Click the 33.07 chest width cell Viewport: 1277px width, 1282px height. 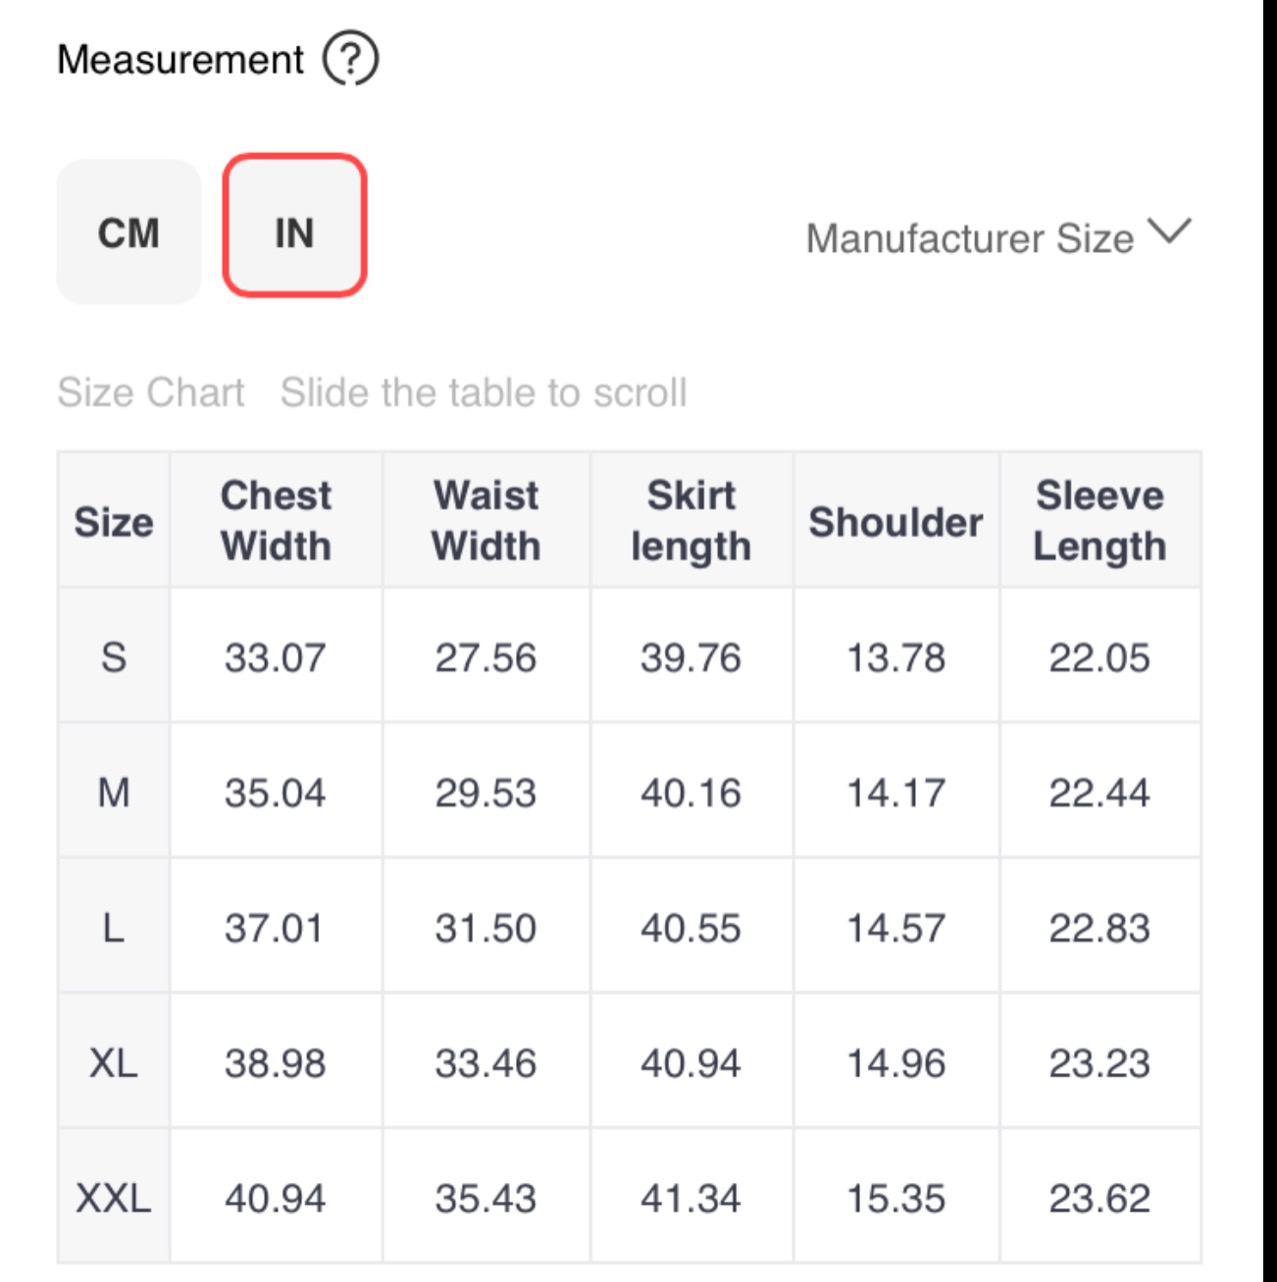275,657
